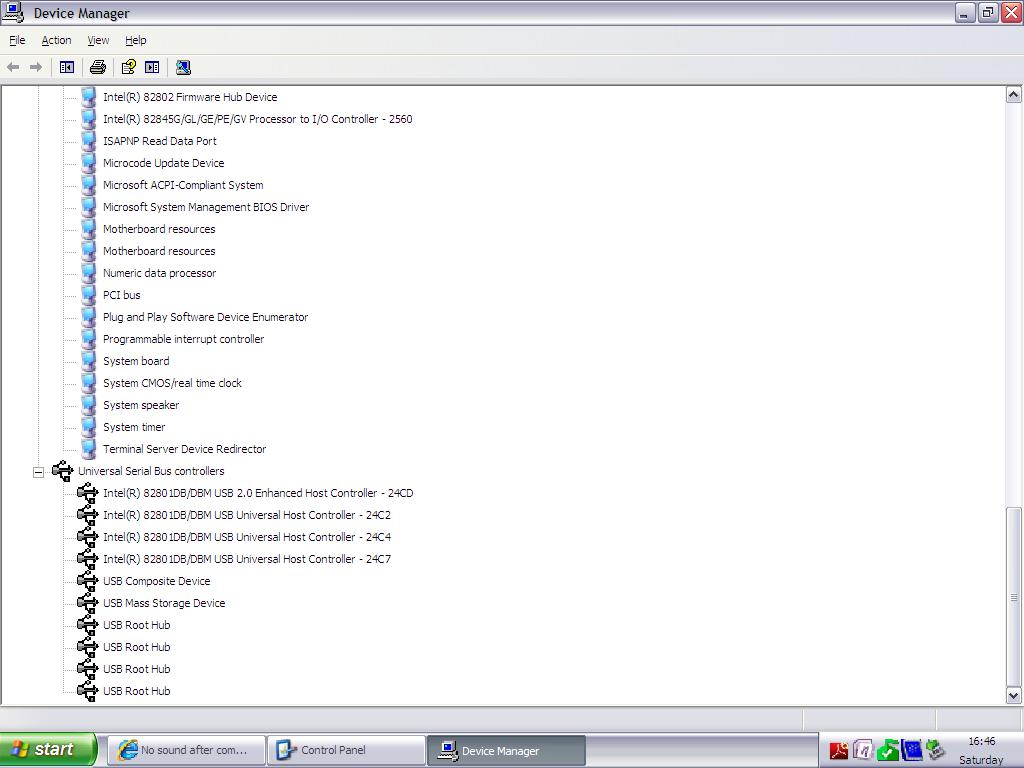This screenshot has height=768, width=1024.
Task: Select System CMOS/real time clock
Action: [x=172, y=383]
